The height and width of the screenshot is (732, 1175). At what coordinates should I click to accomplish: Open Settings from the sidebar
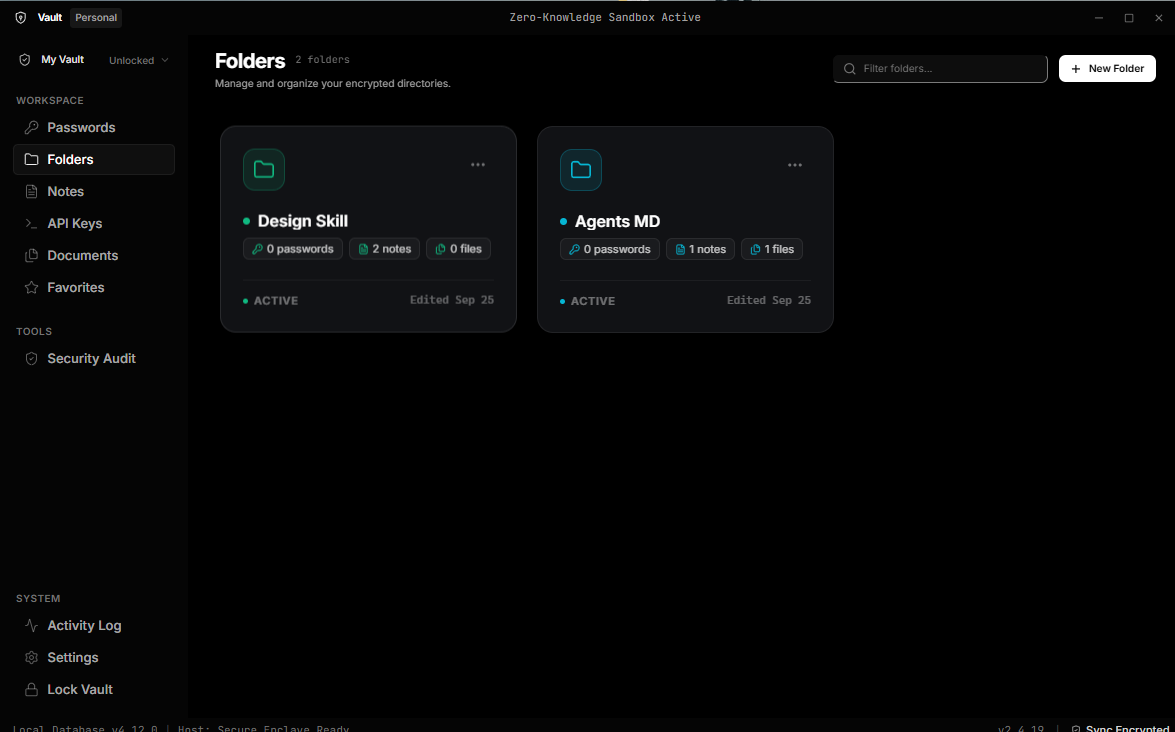(x=94, y=658)
